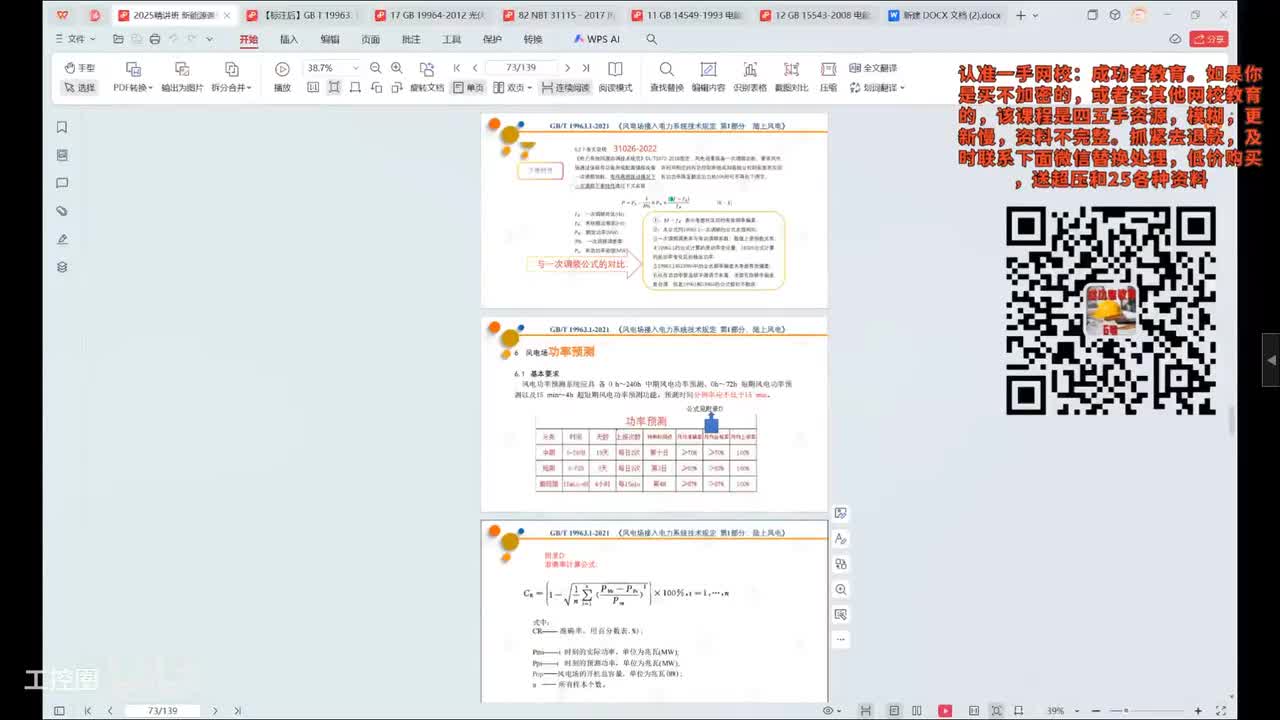Activate the Select (选择) tool
1280x720 pixels.
pos(80,88)
